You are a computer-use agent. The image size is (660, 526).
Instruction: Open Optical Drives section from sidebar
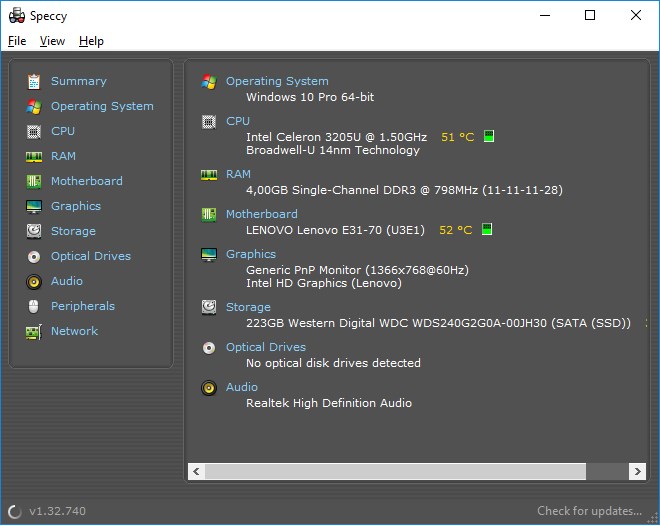coord(91,256)
